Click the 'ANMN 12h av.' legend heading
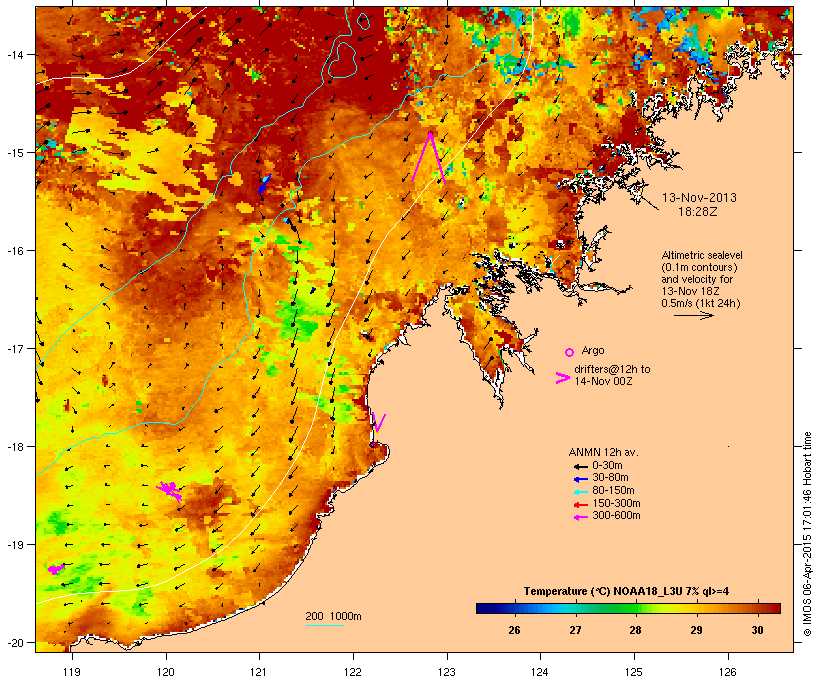 pos(603,452)
